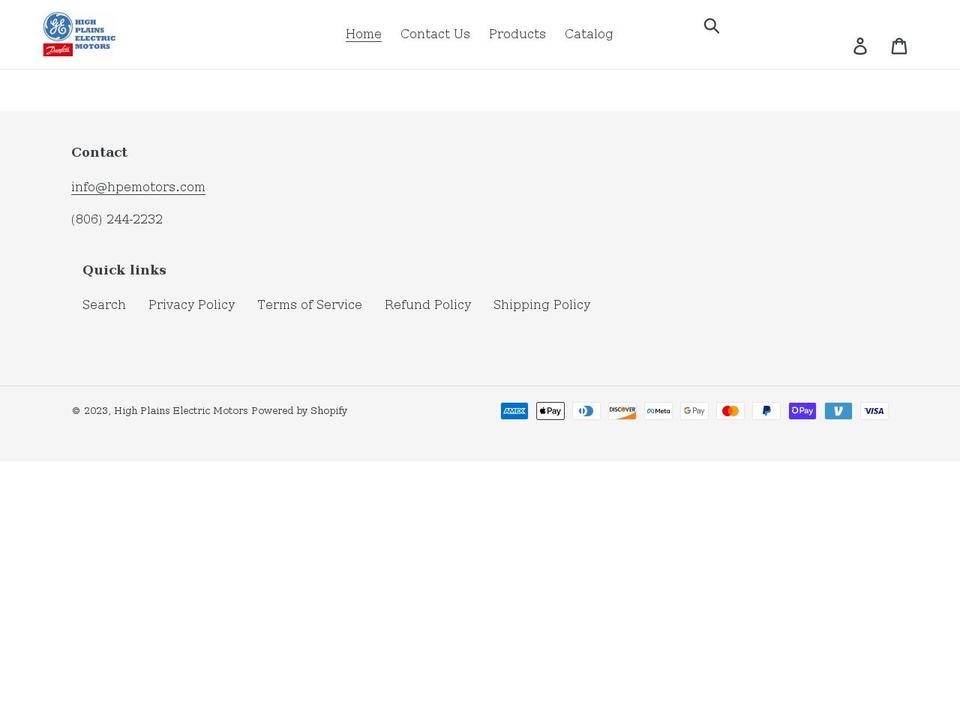Viewport: 960px width, 720px height.
Task: Click the info@hpemotors.com email link
Action: 138,187
